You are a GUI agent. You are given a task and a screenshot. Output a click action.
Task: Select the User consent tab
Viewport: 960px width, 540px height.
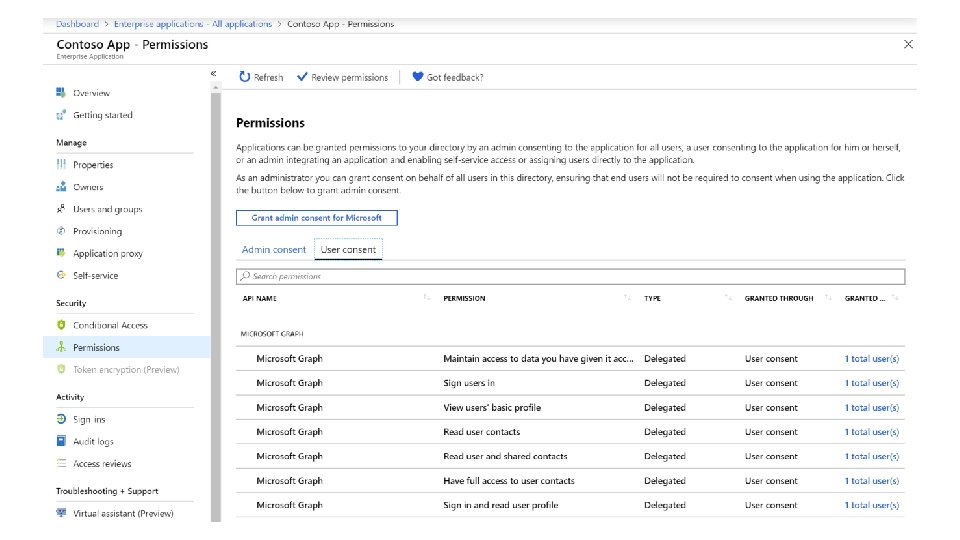click(347, 249)
